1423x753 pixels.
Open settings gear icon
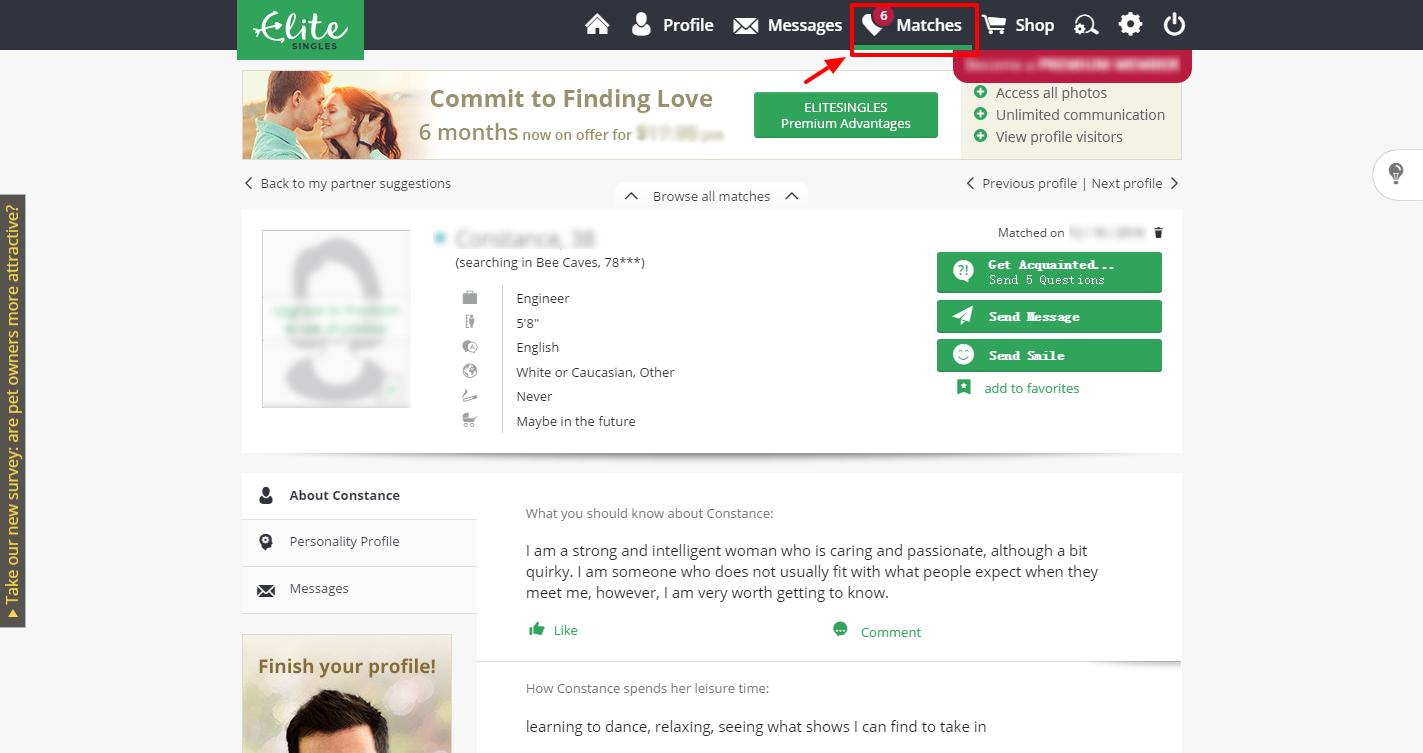tap(1130, 25)
